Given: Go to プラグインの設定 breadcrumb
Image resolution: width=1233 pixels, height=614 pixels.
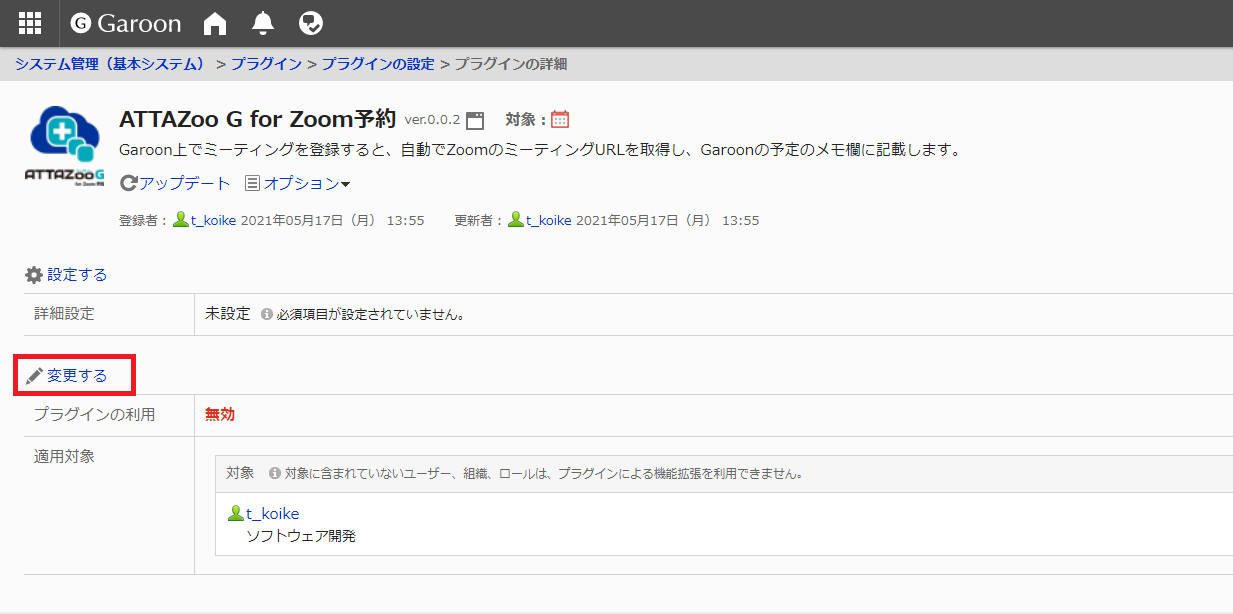Looking at the screenshot, I should click(x=378, y=64).
